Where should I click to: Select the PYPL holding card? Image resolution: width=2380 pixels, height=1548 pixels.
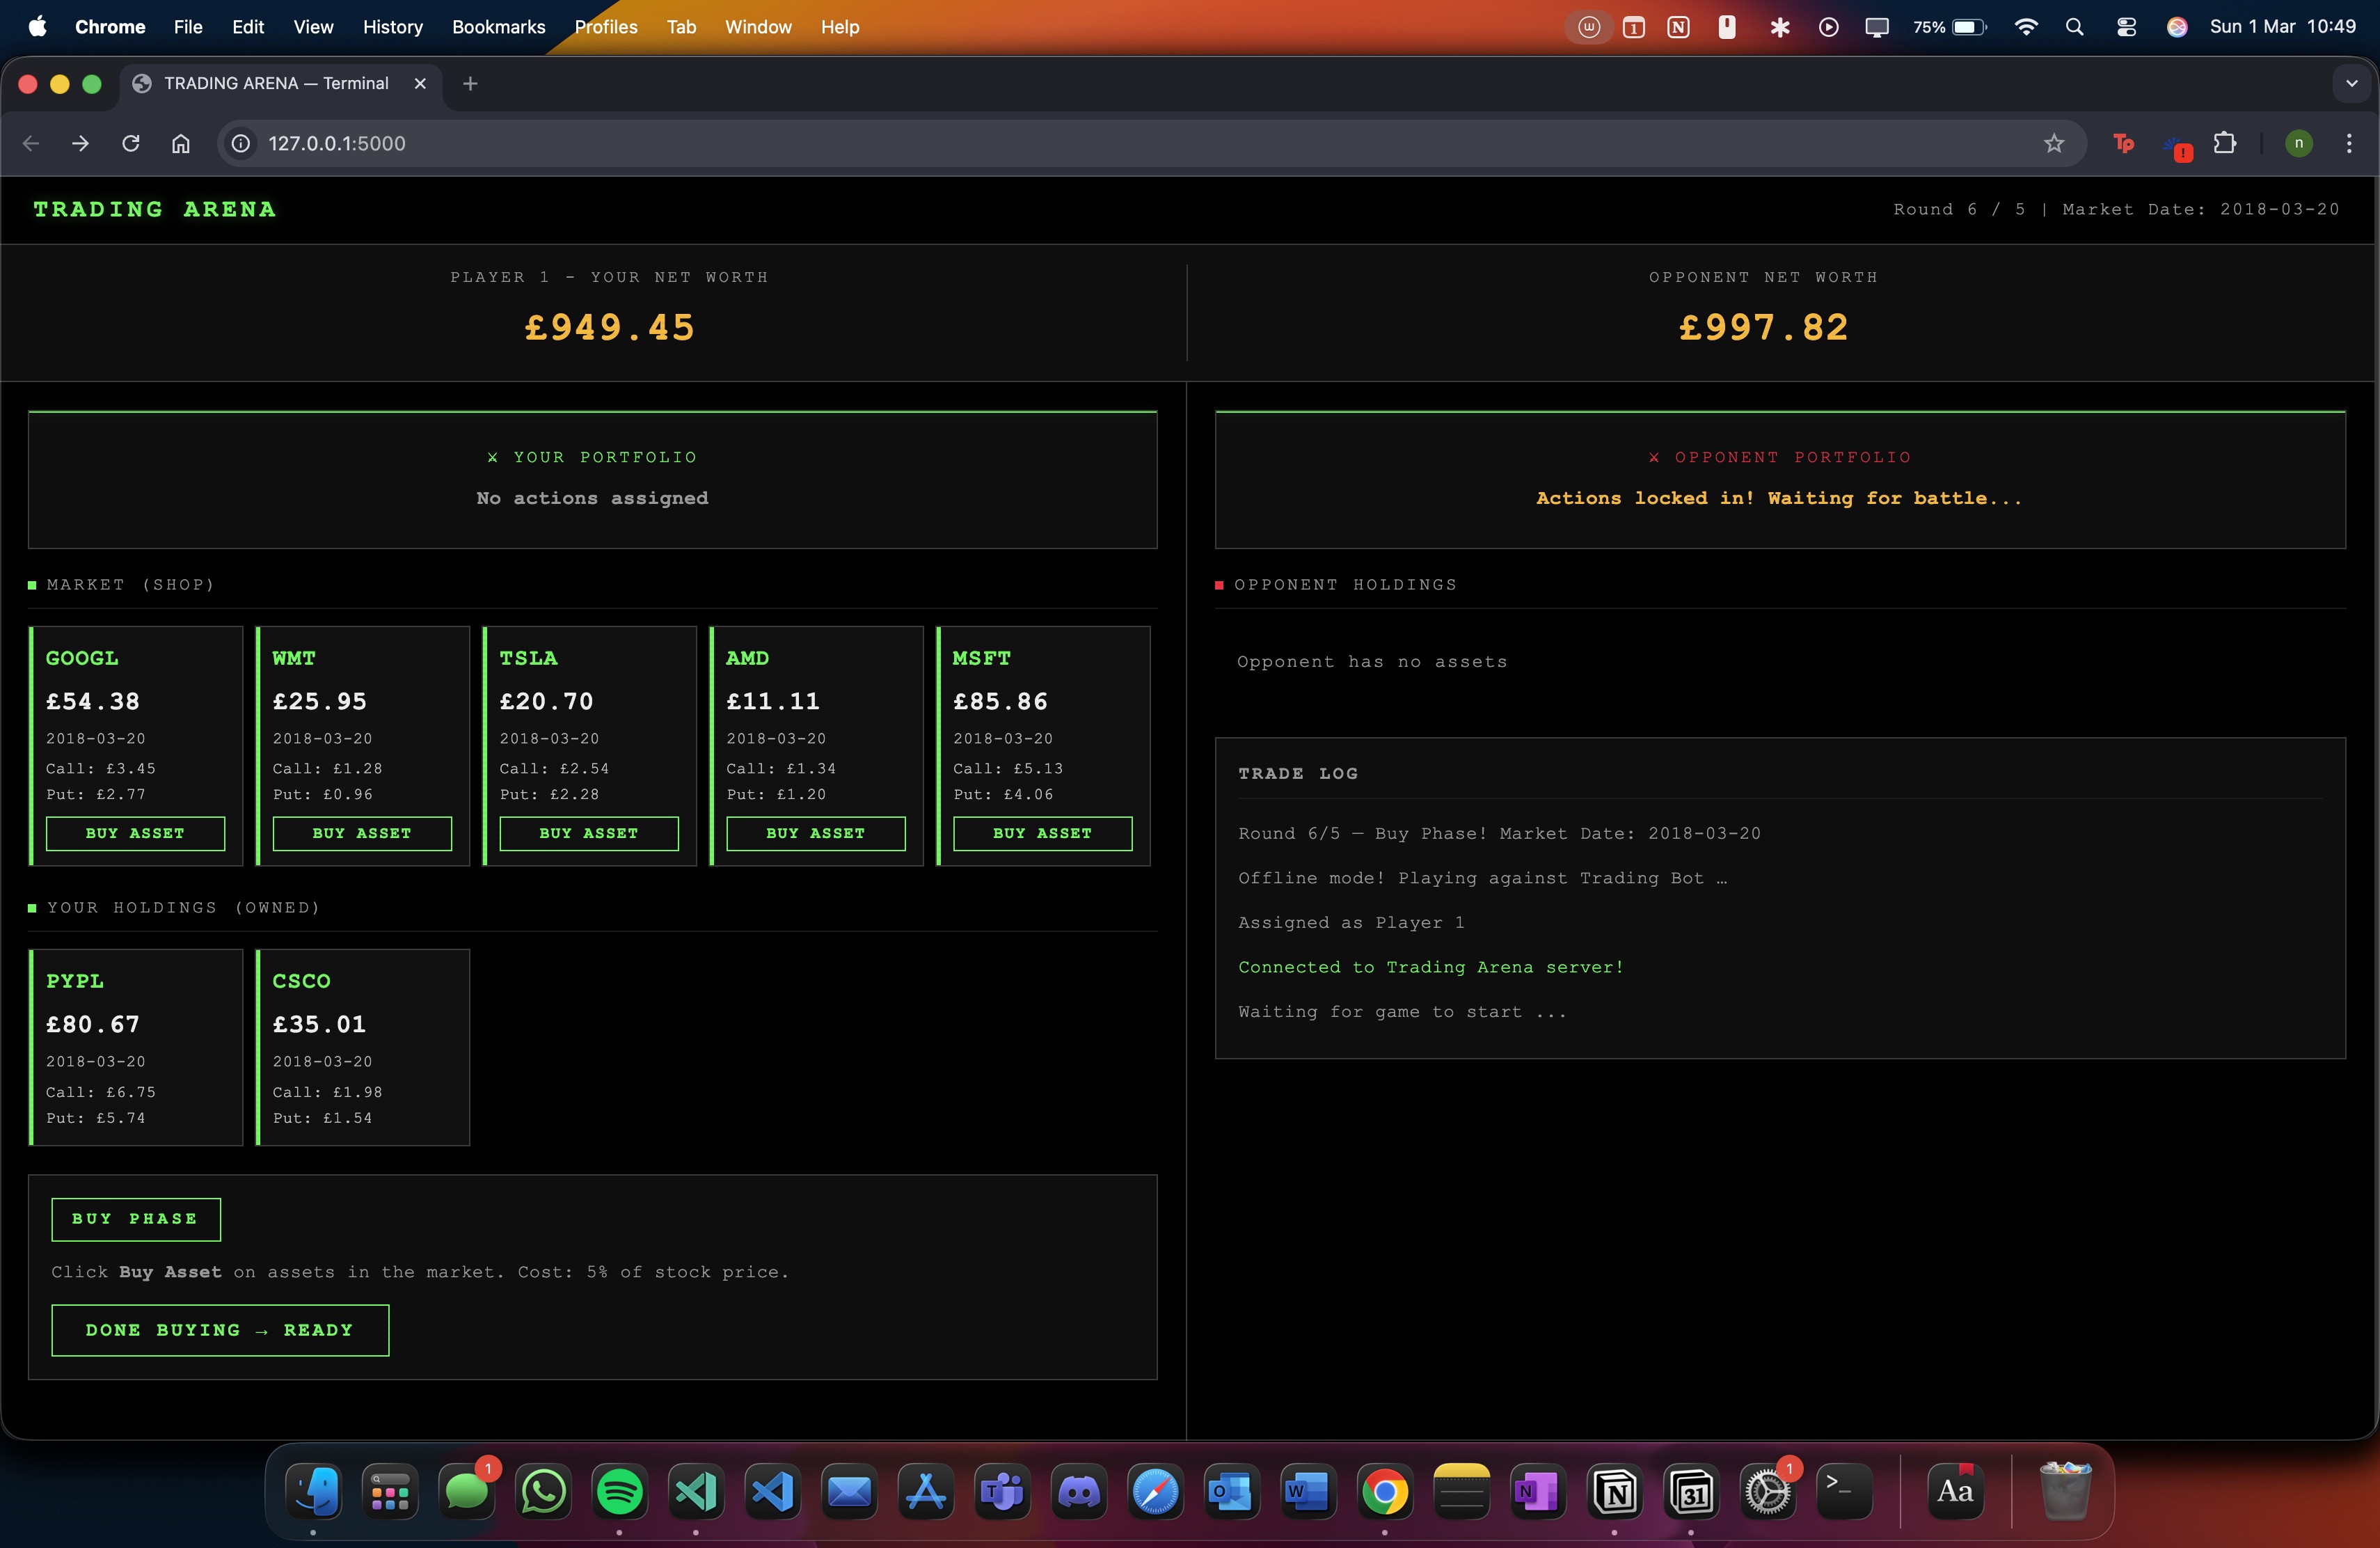(x=136, y=1046)
